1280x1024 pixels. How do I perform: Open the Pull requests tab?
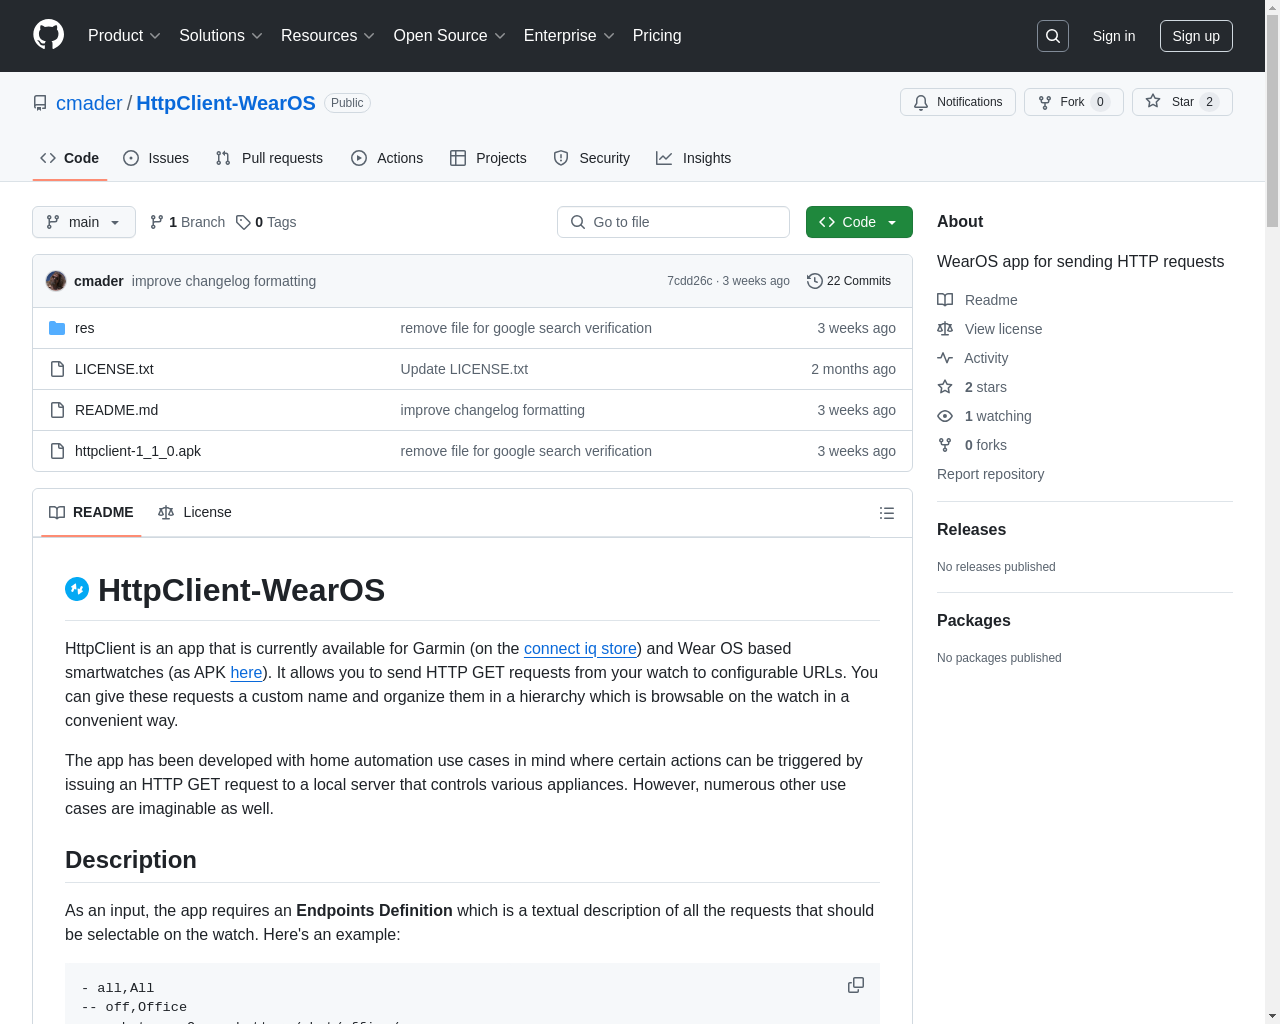point(269,158)
